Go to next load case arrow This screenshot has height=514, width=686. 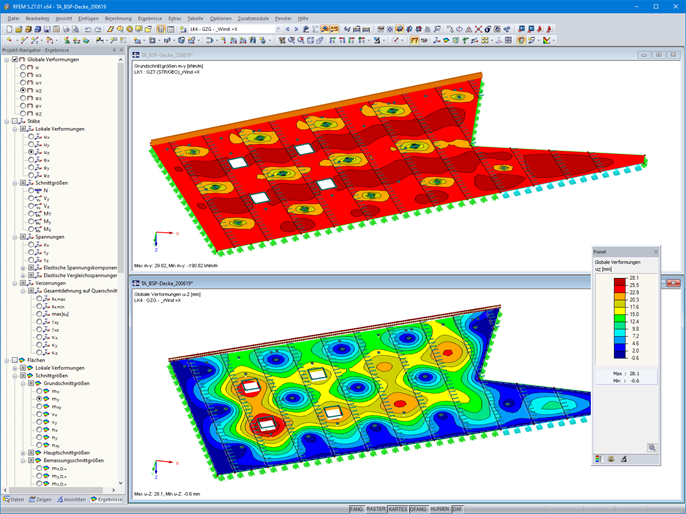coord(296,29)
